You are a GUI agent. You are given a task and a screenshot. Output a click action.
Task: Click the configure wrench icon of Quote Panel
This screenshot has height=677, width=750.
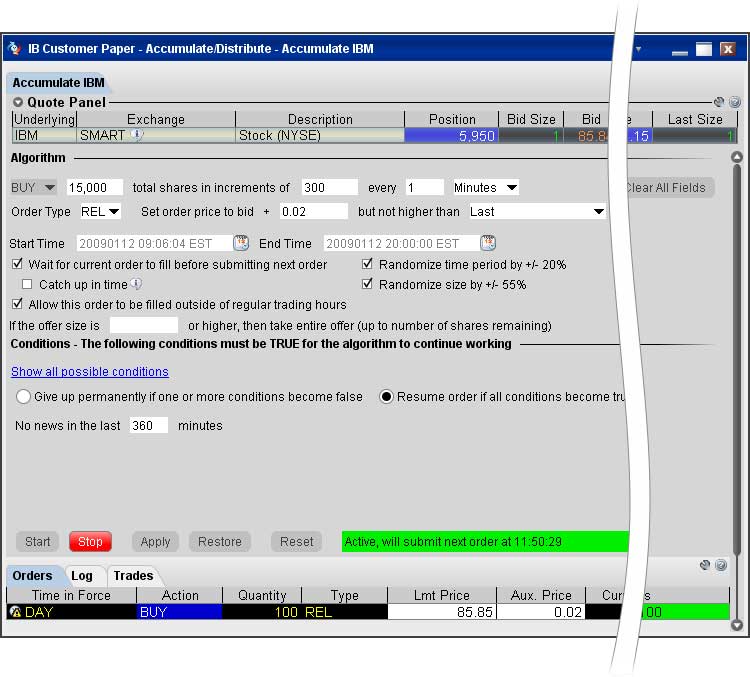[x=719, y=102]
